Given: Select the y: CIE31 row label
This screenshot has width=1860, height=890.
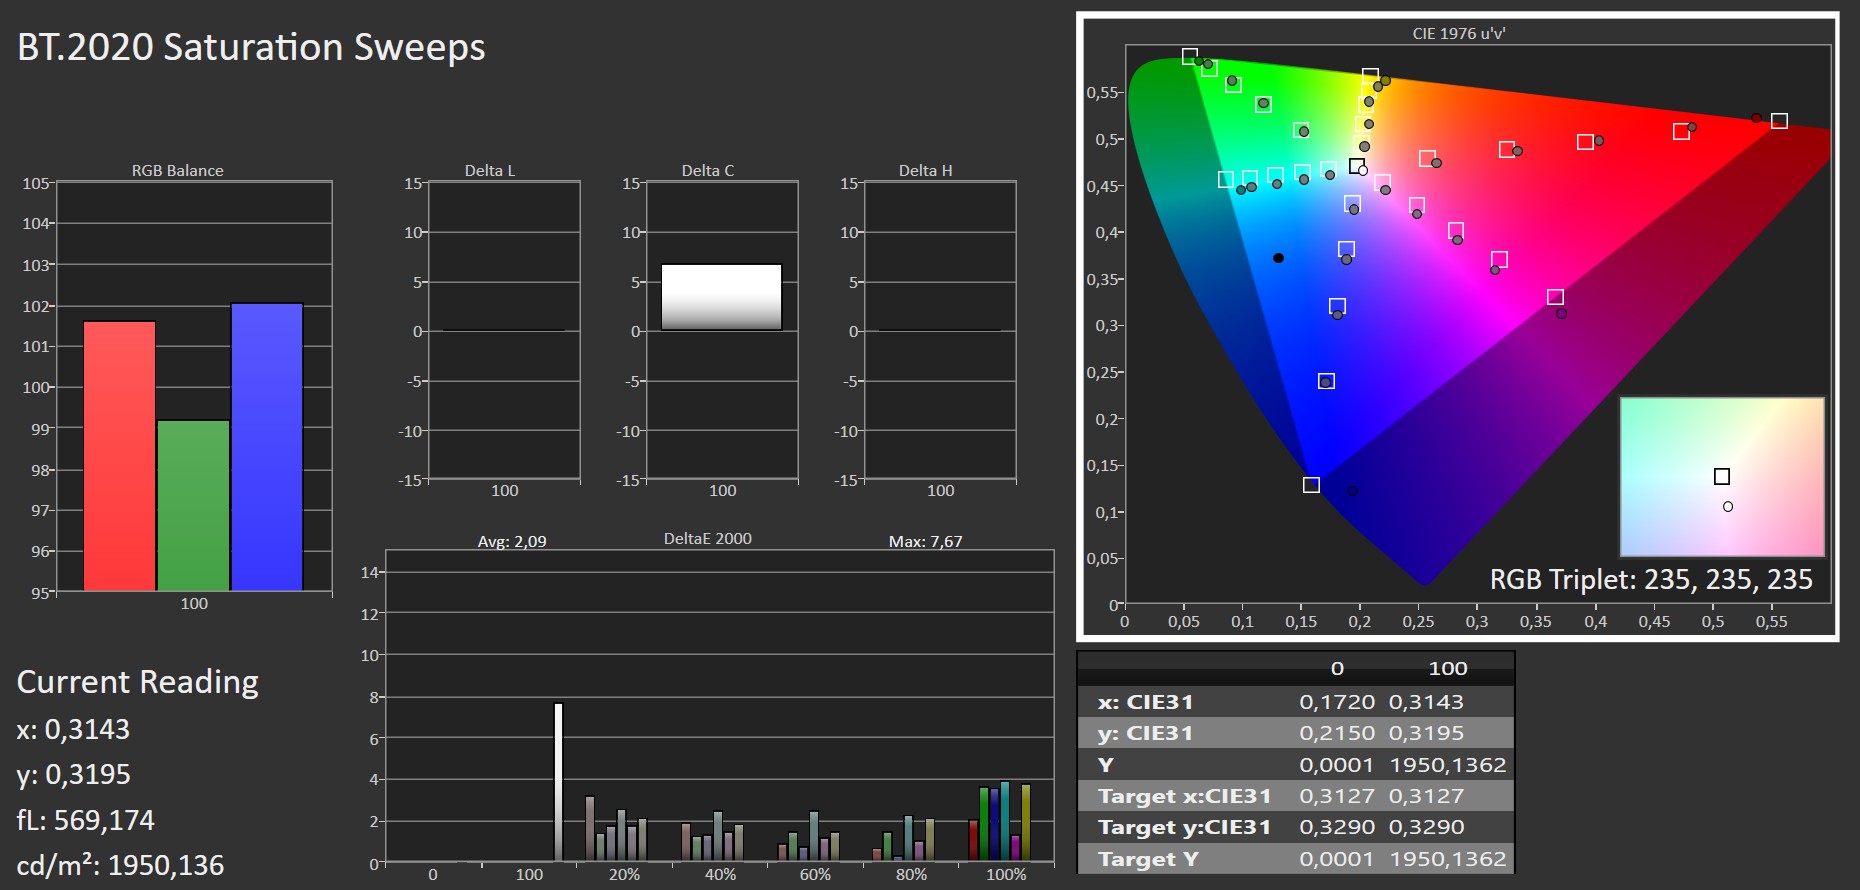Looking at the screenshot, I should click(1146, 733).
